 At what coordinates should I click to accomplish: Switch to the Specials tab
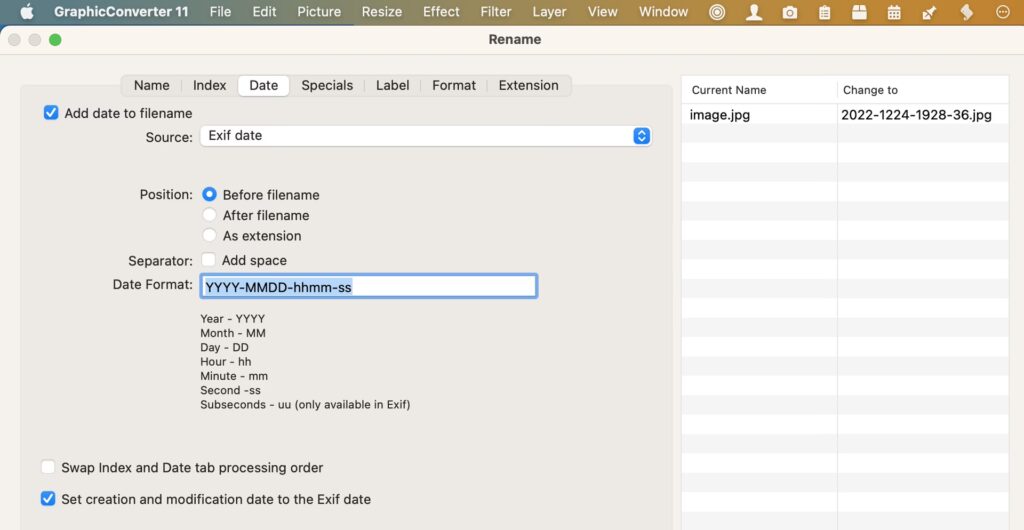pyautogui.click(x=327, y=85)
